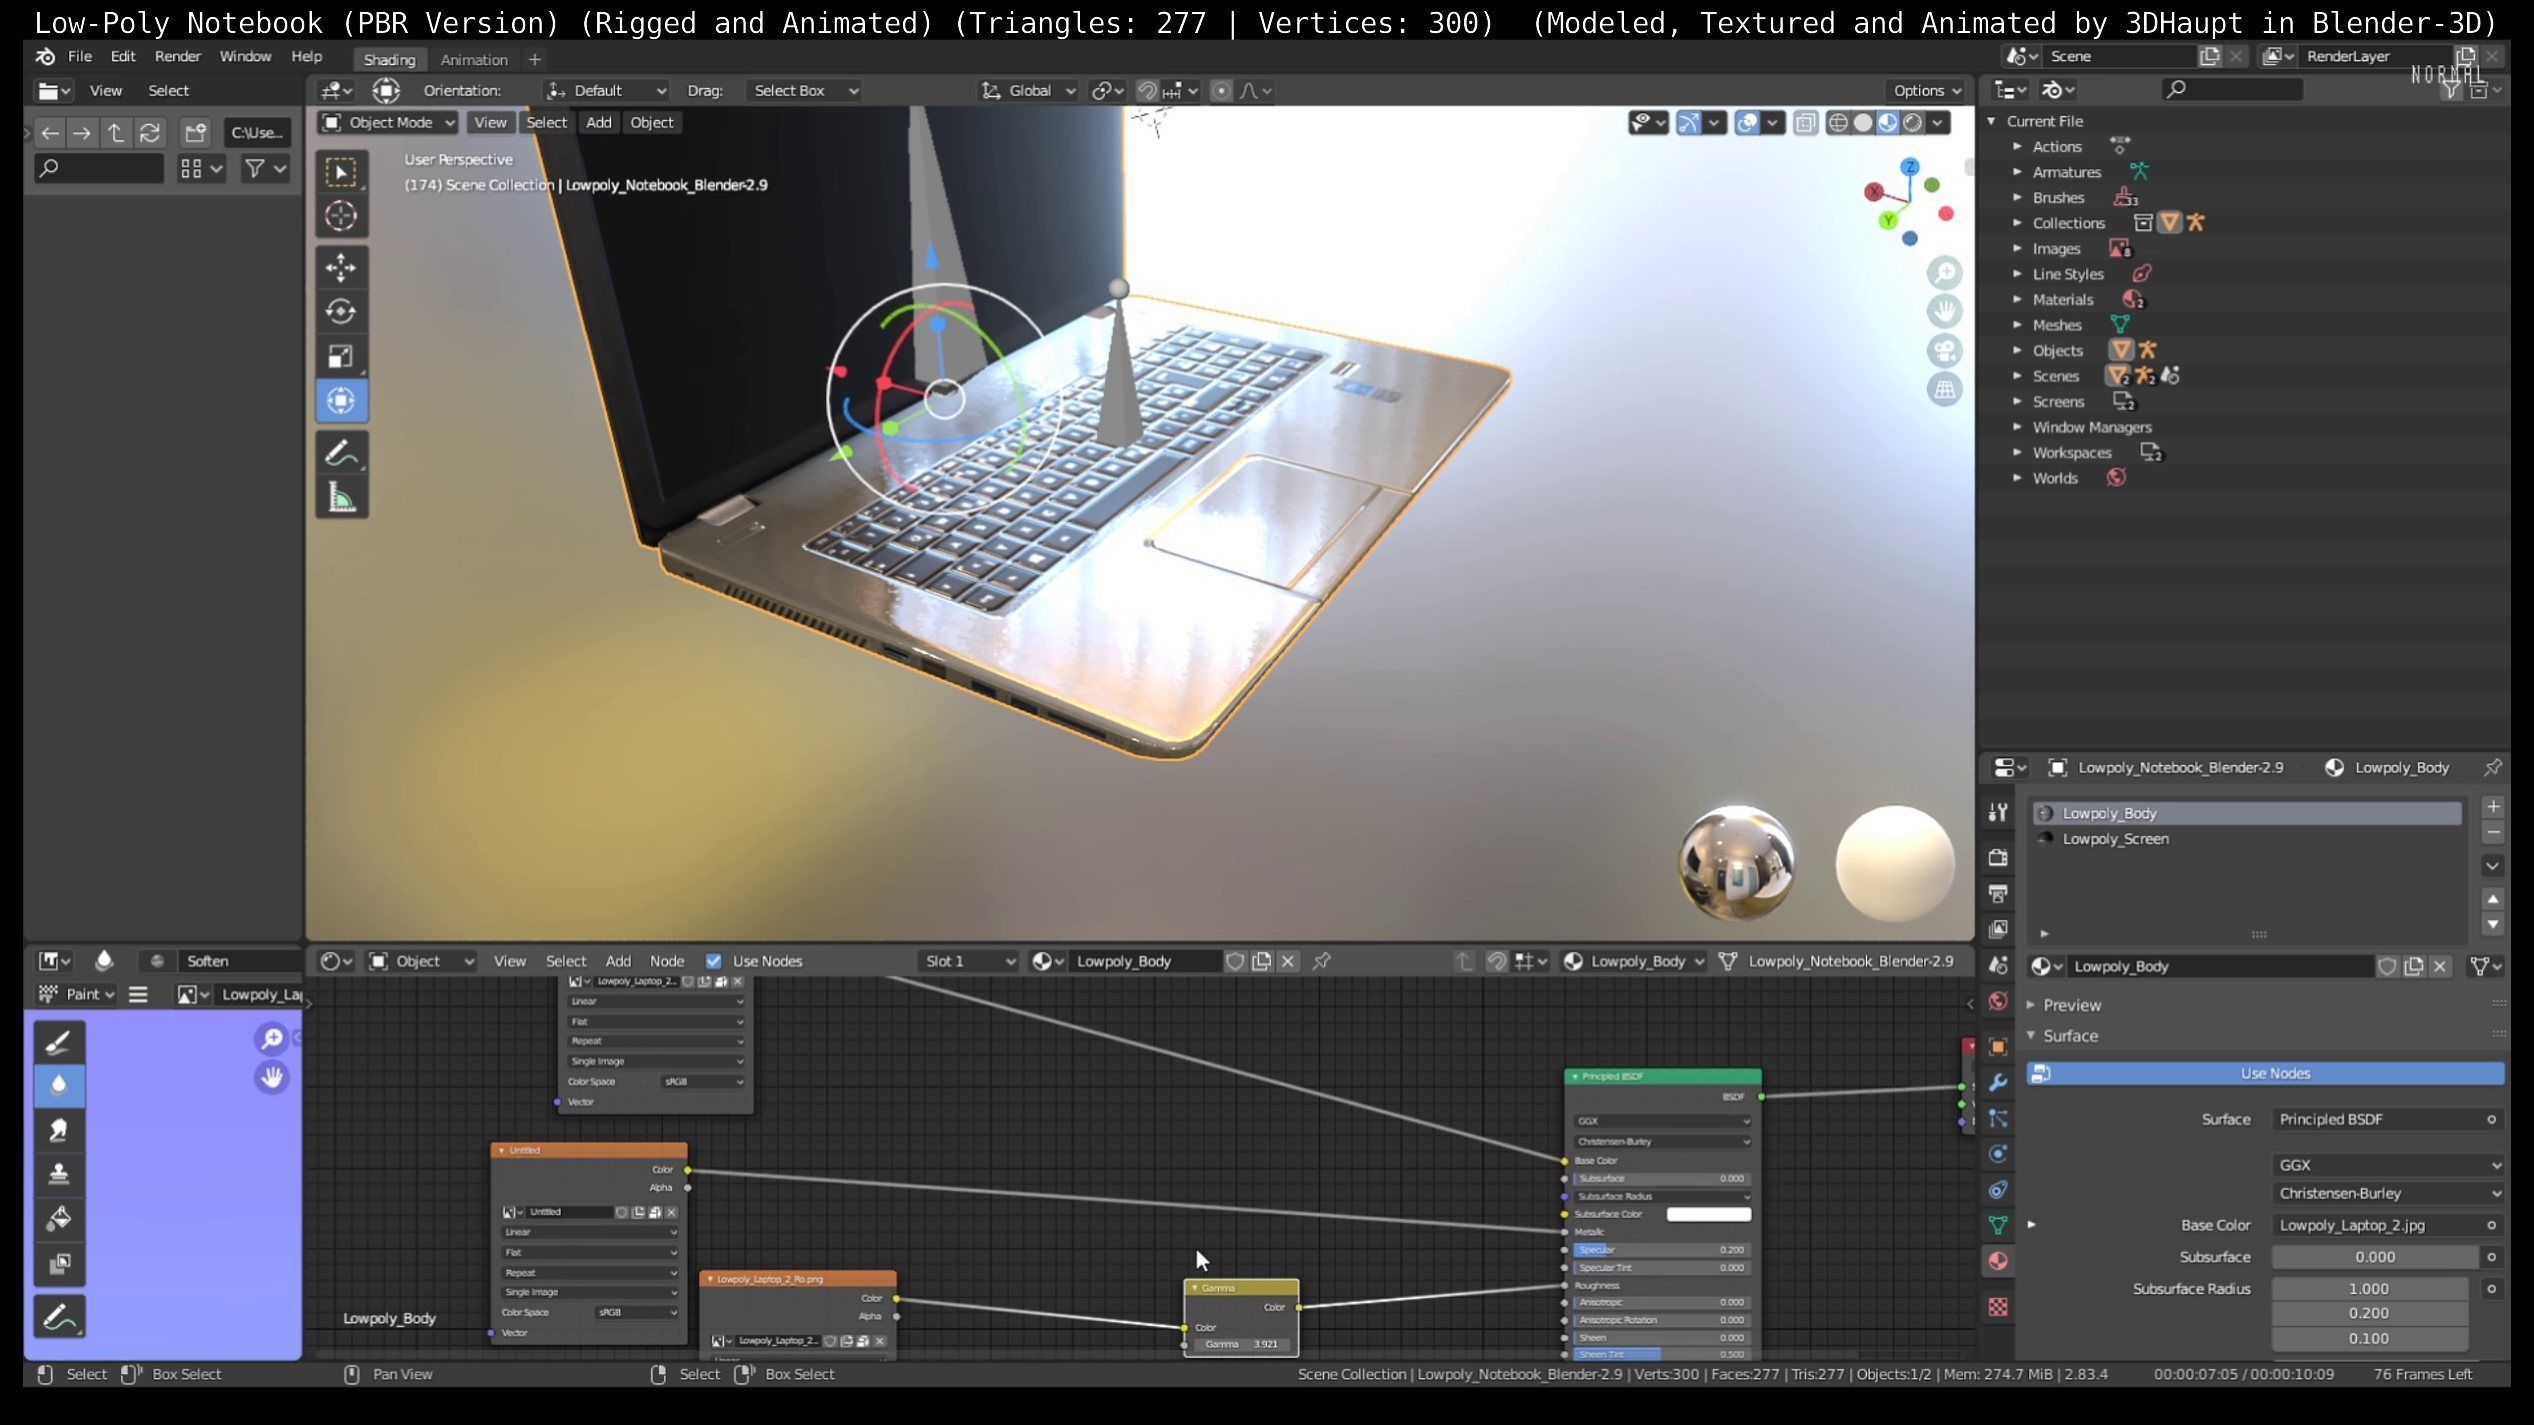The image size is (2534, 1425).
Task: Open the Object Mode dropdown
Action: point(388,123)
